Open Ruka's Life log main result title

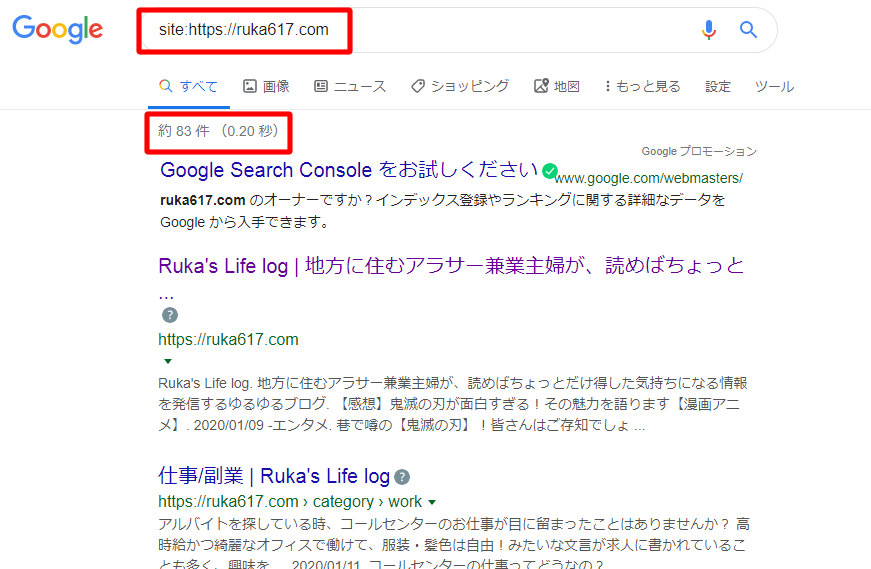[x=451, y=266]
